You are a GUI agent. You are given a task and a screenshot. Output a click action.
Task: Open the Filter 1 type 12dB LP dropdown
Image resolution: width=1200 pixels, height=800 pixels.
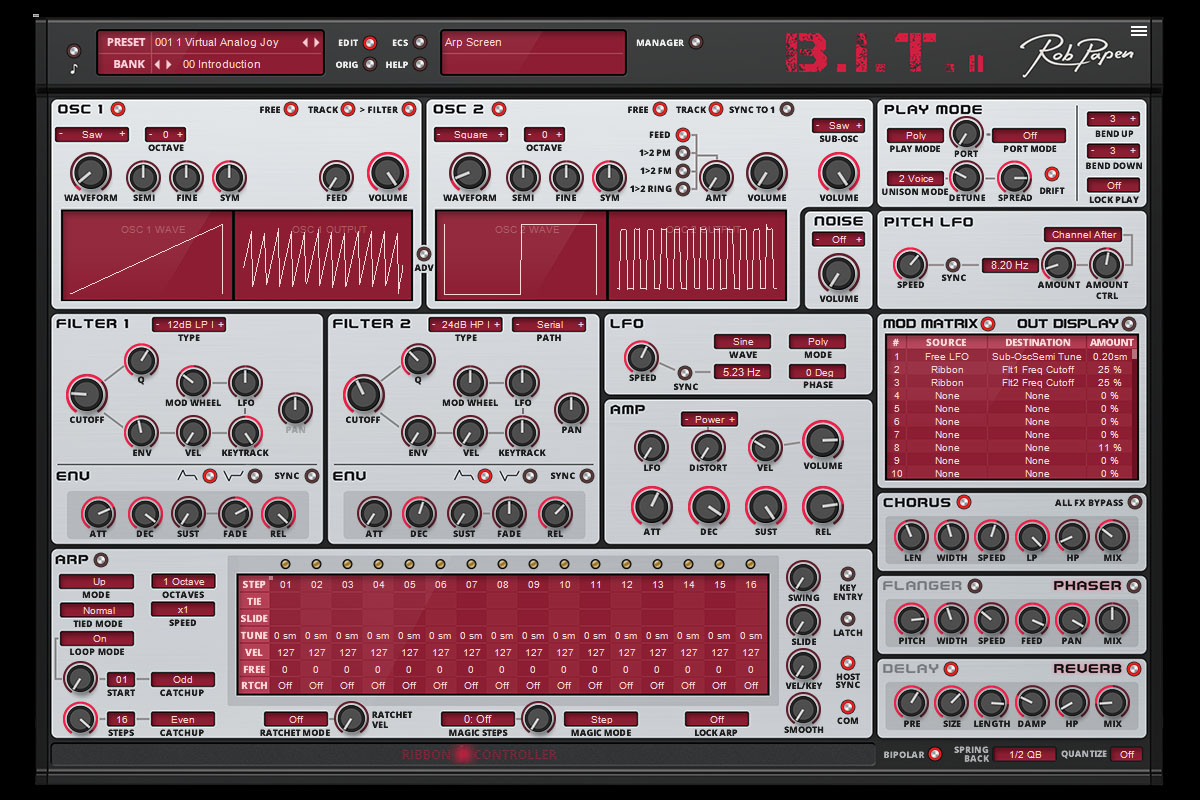pyautogui.click(x=189, y=324)
